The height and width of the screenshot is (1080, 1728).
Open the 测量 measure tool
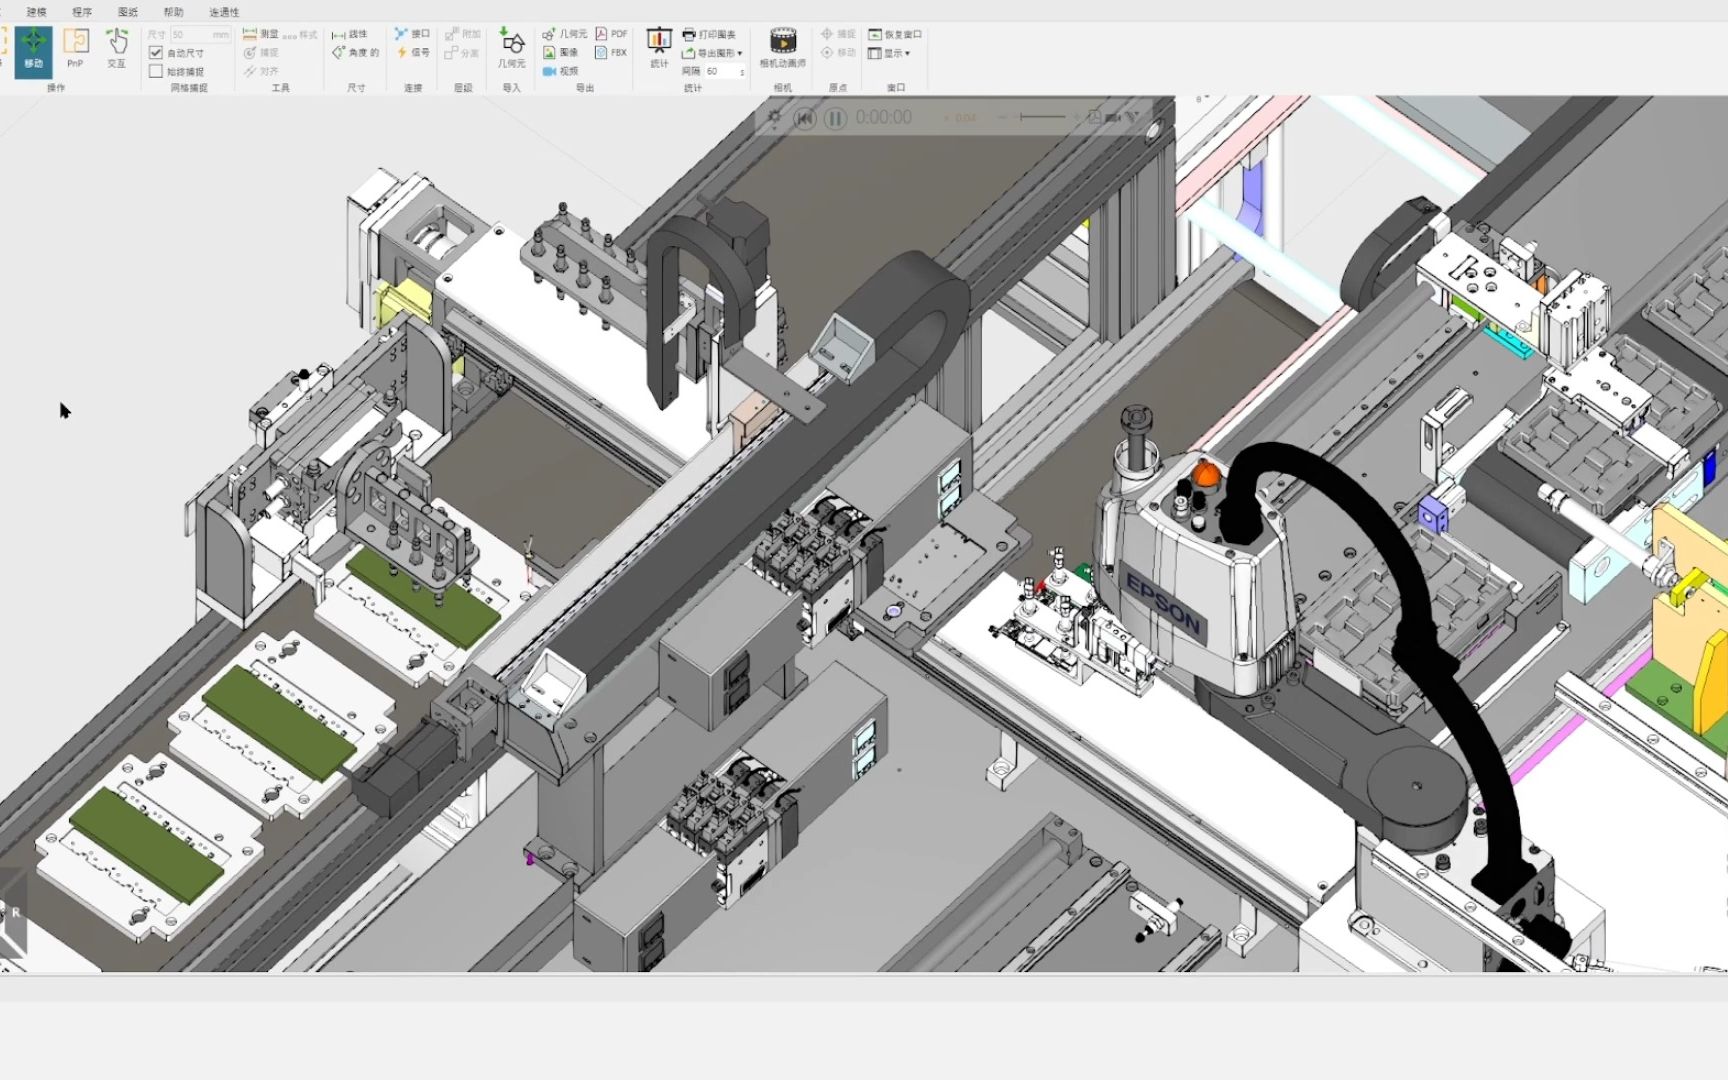tap(261, 34)
